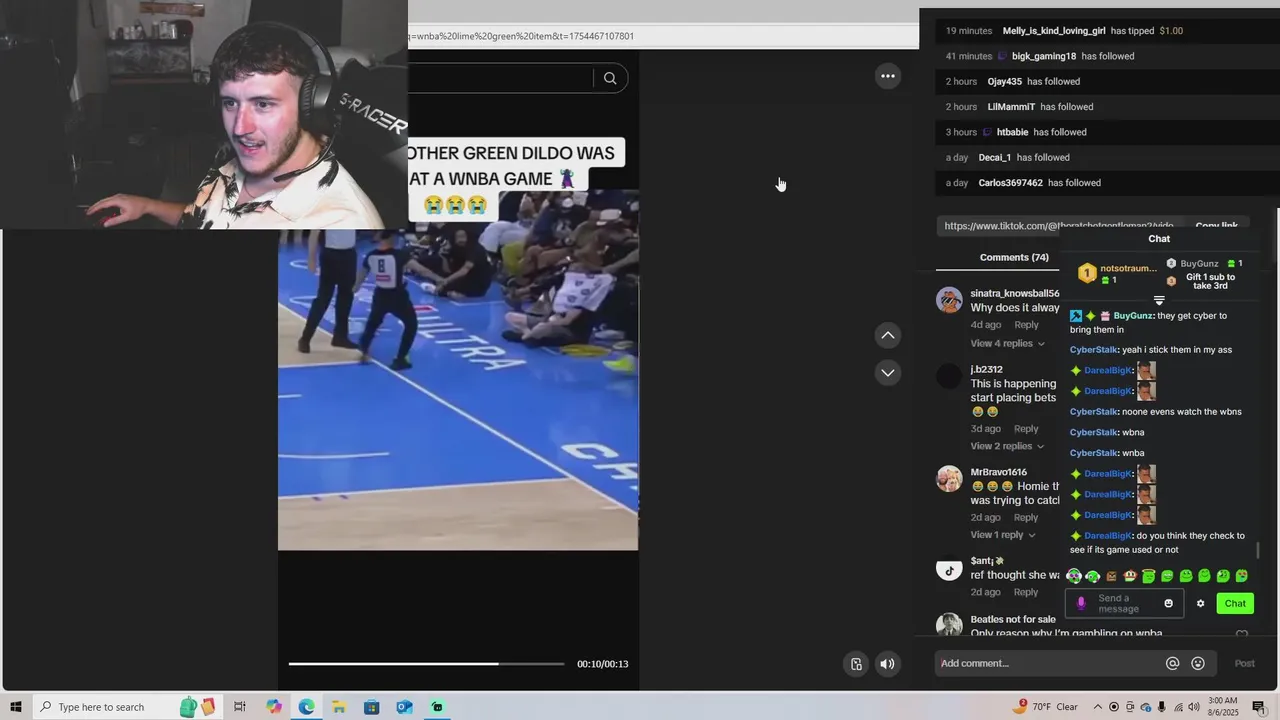Open Microsoft Edge on taskbar
Viewport: 1280px width, 720px height.
point(306,707)
